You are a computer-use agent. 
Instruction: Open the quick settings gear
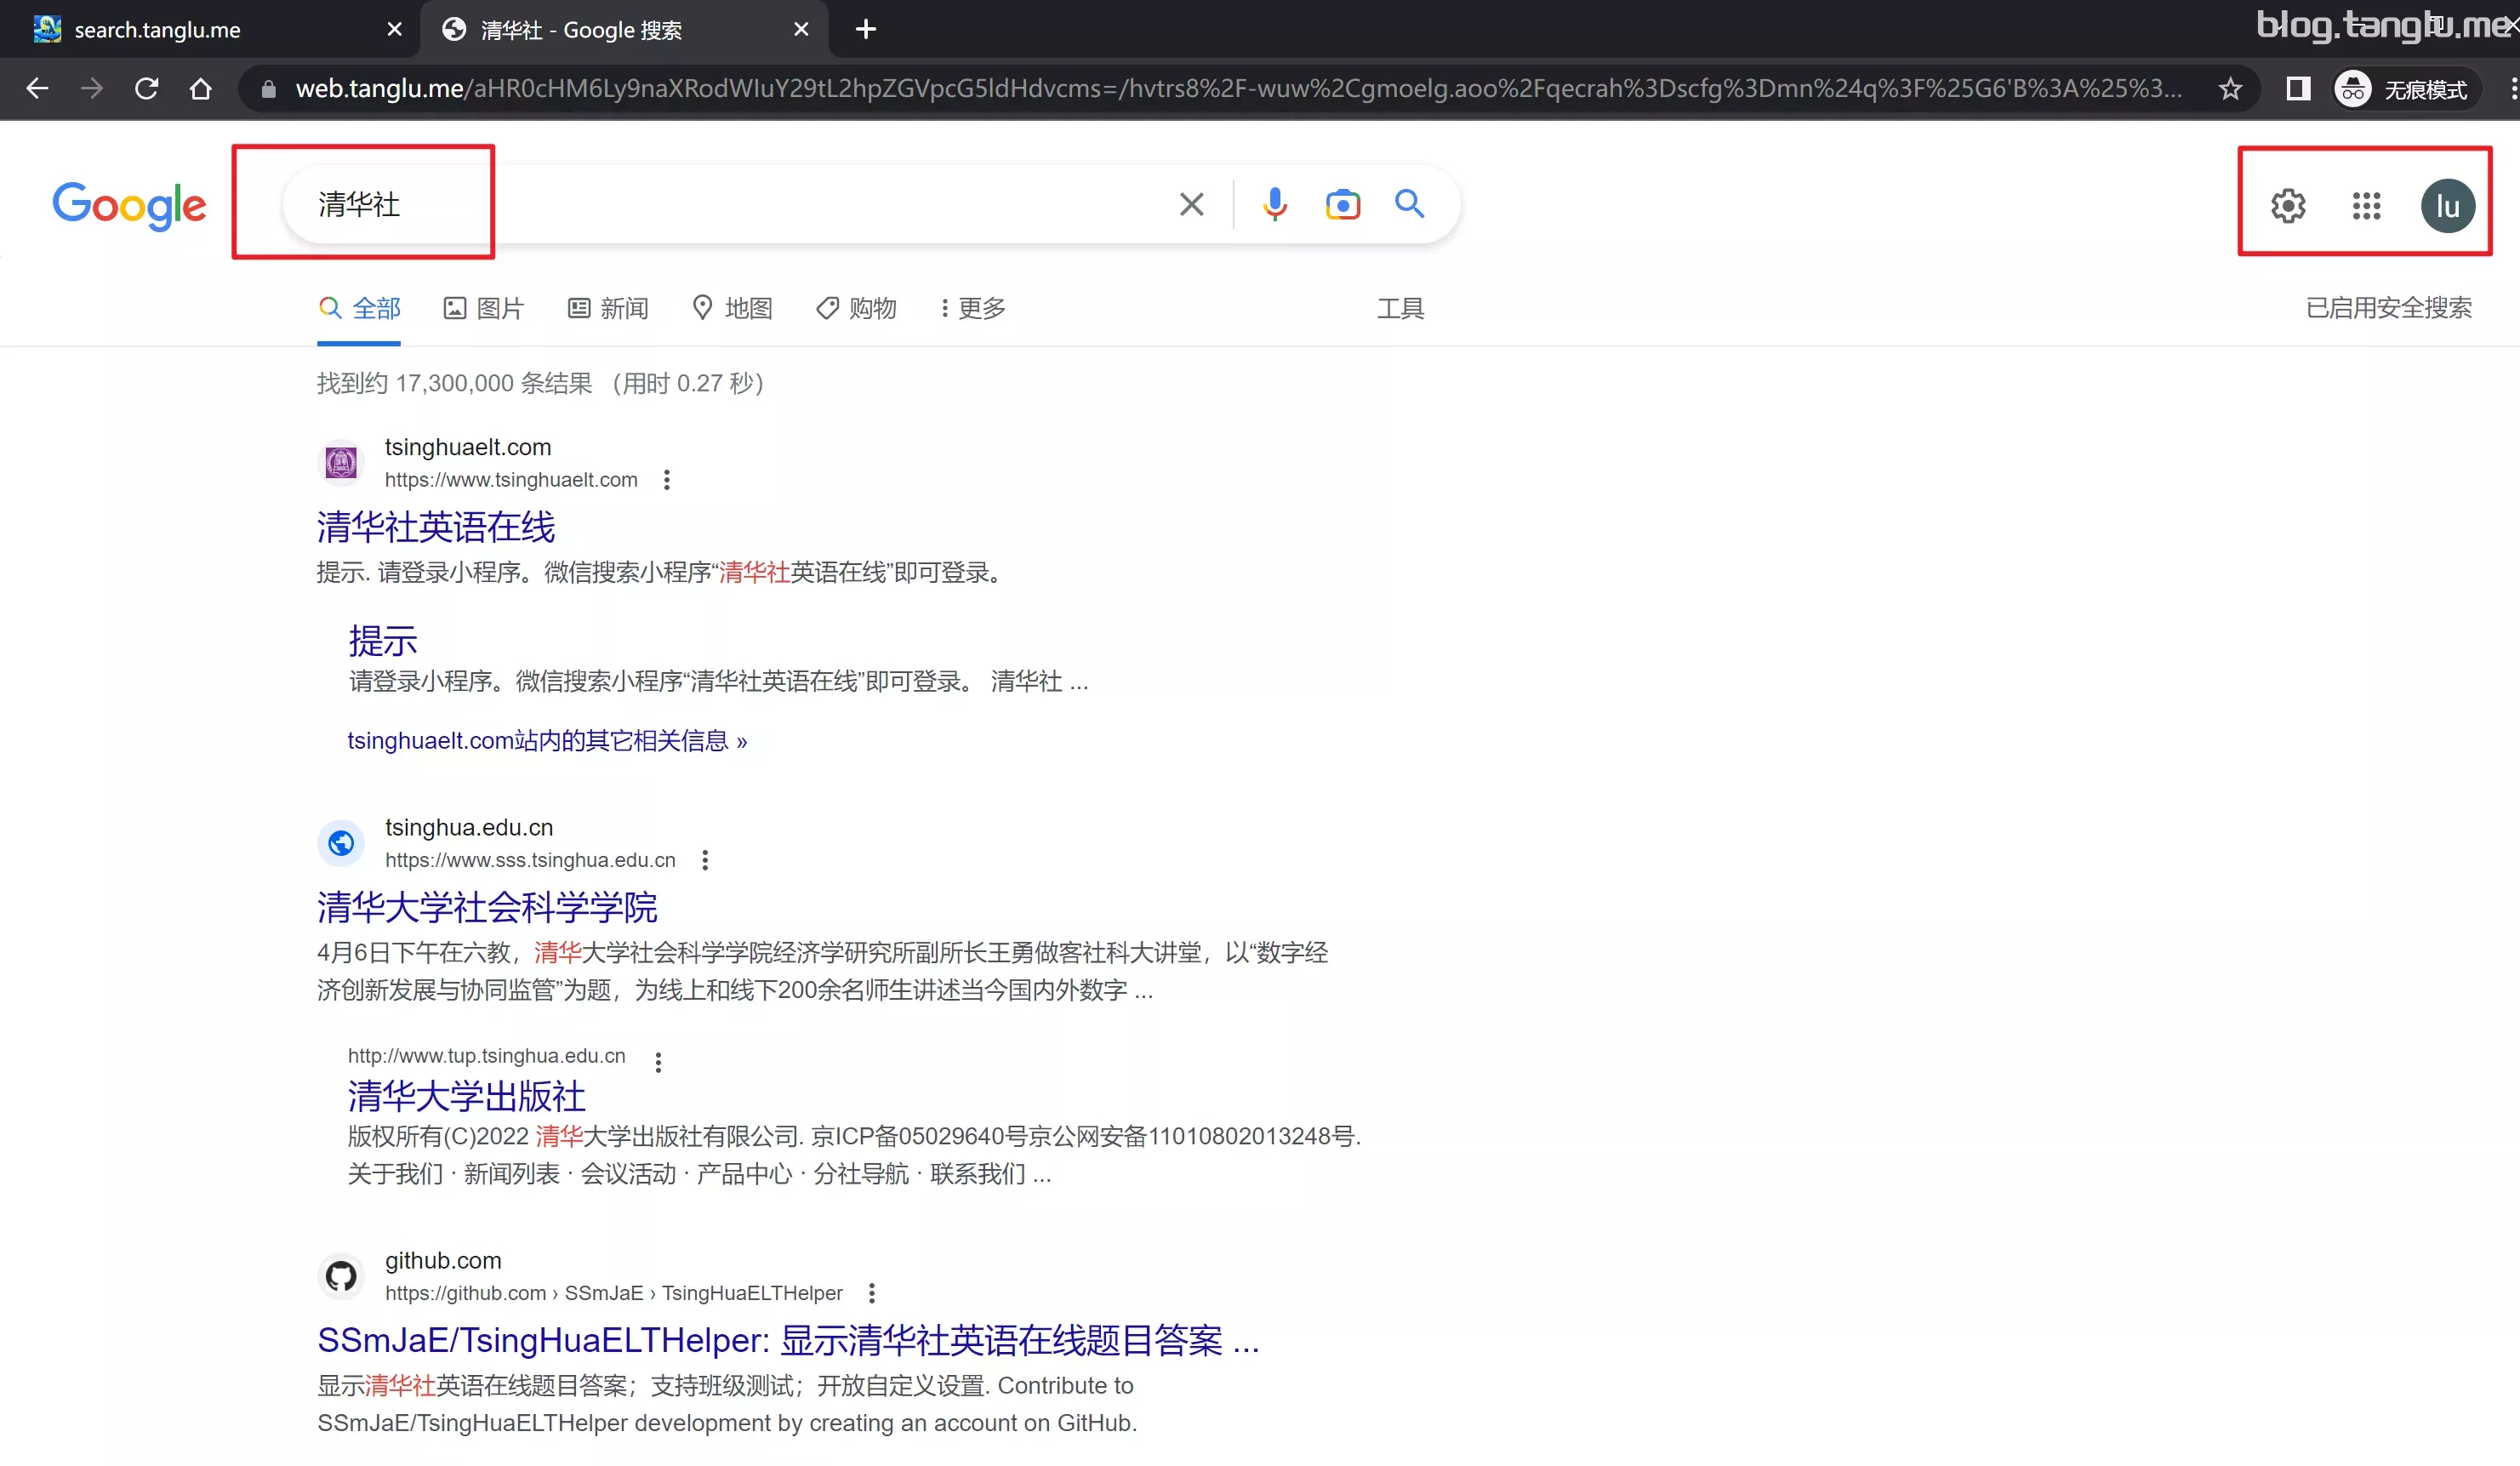(x=2288, y=204)
